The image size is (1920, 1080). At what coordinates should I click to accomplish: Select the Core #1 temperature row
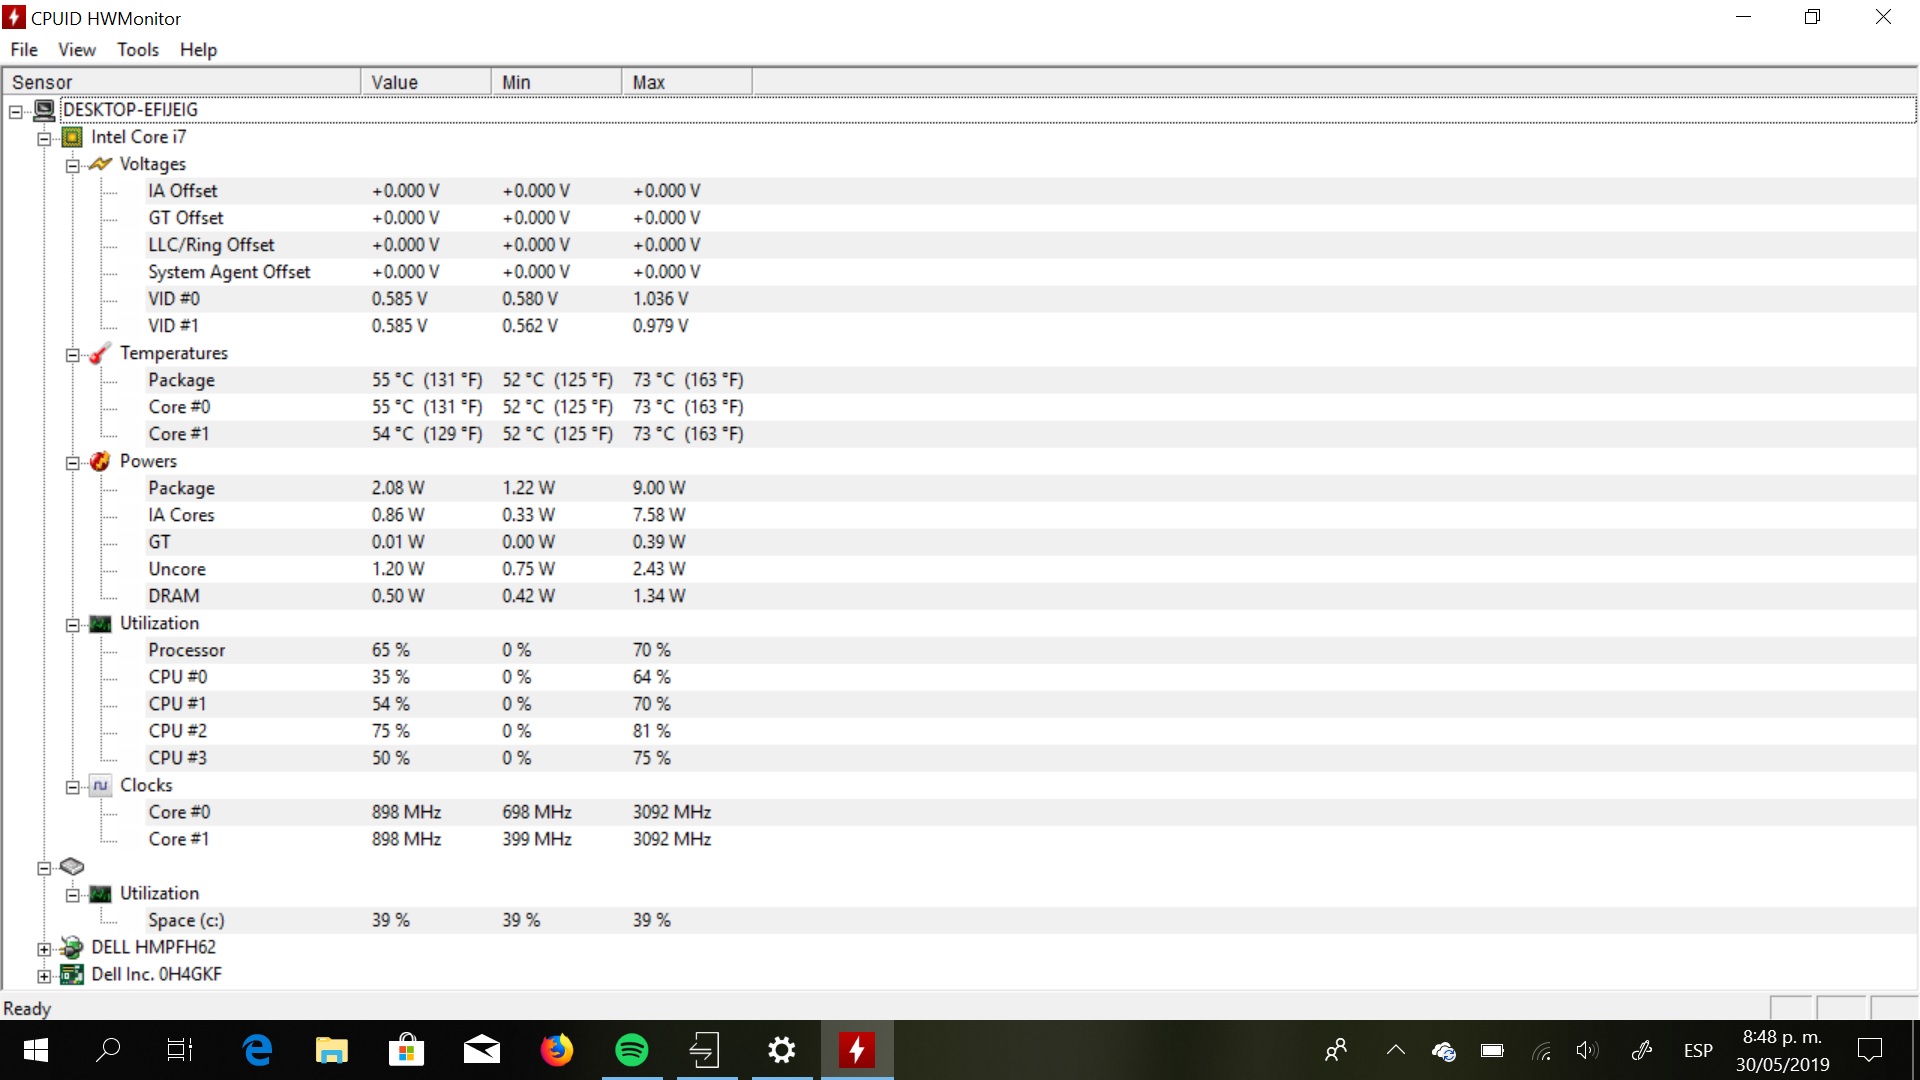click(x=1031, y=434)
